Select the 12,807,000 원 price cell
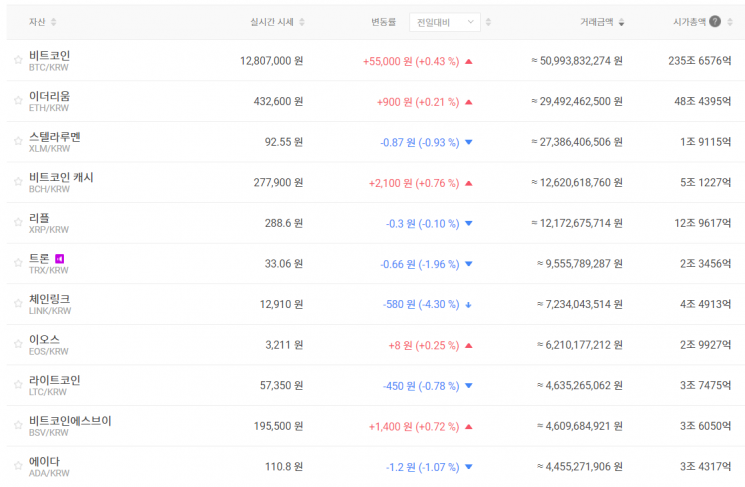 (x=271, y=61)
